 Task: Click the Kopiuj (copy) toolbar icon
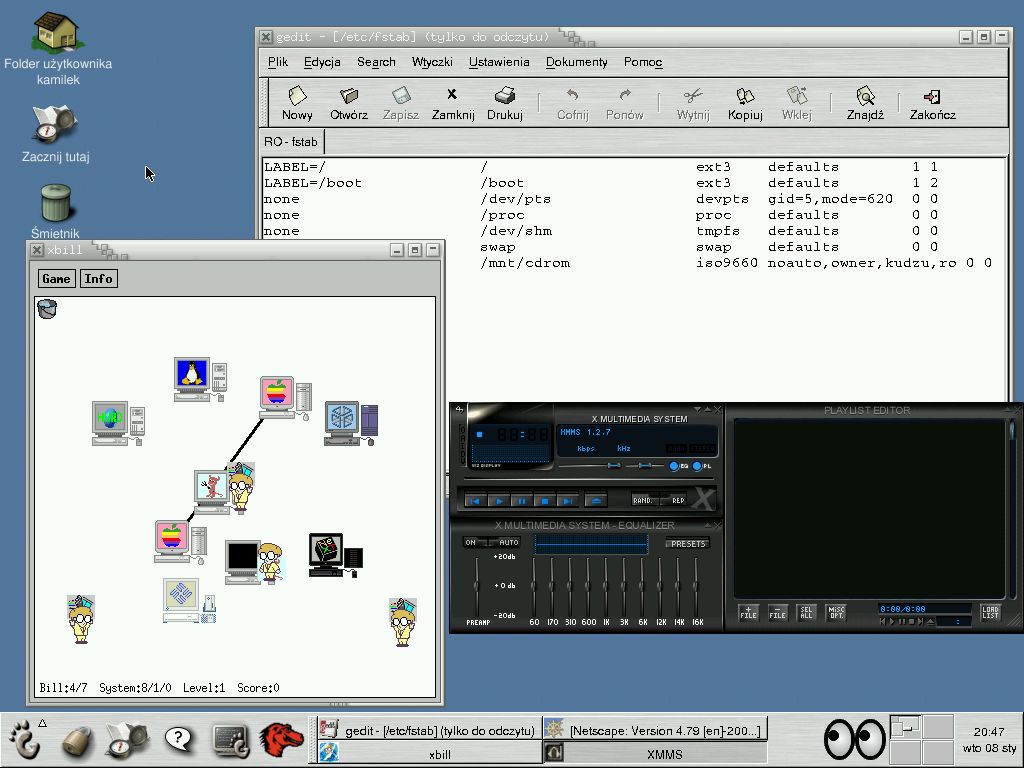click(x=745, y=97)
